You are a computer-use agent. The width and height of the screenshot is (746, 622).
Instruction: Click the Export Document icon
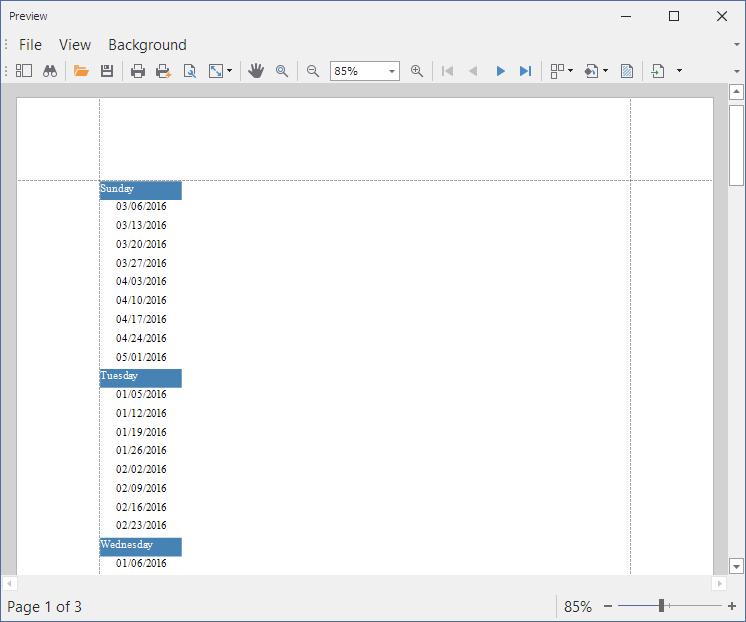pyautogui.click(x=658, y=71)
